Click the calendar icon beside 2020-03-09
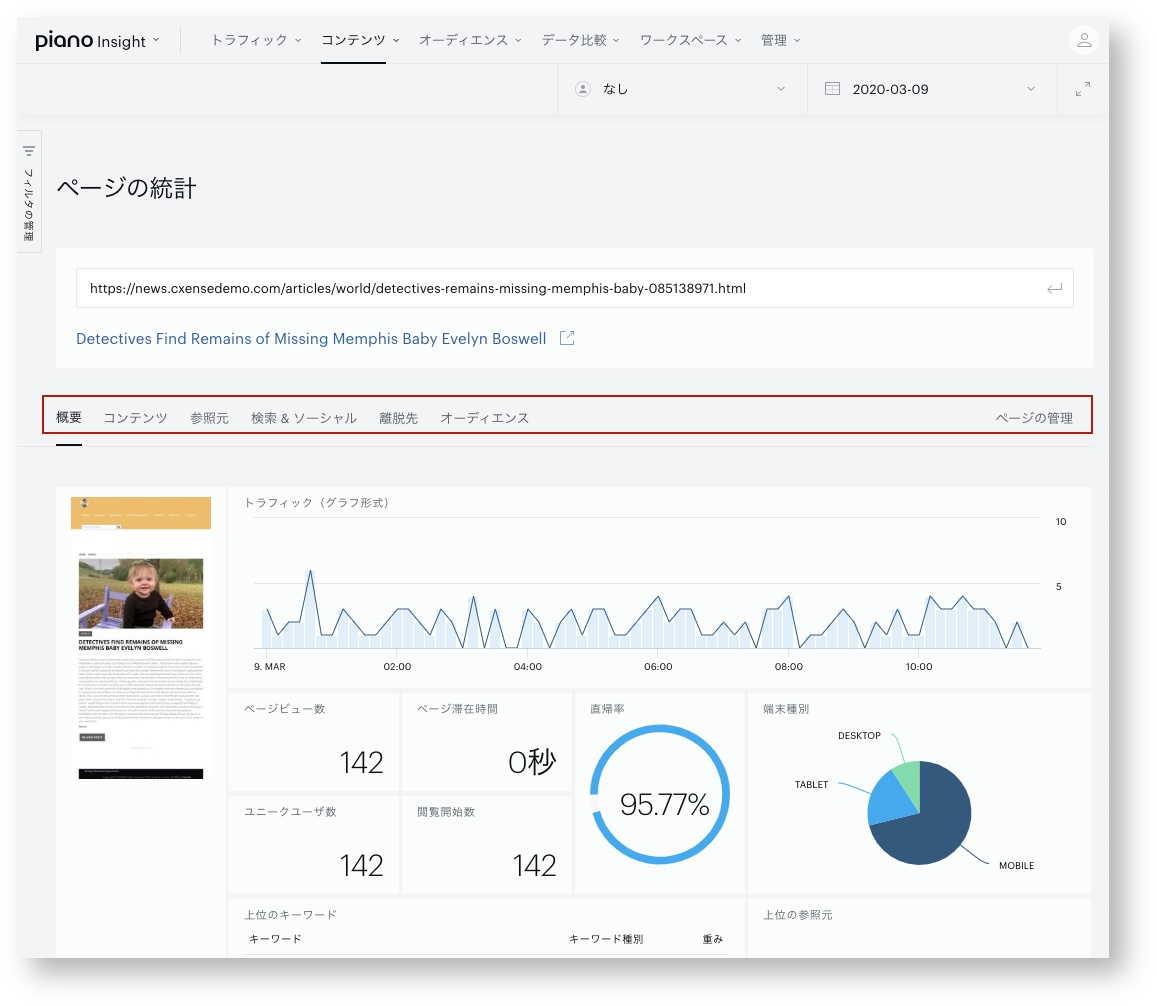Viewport: 1157px width, 1006px height. pyautogui.click(x=832, y=89)
